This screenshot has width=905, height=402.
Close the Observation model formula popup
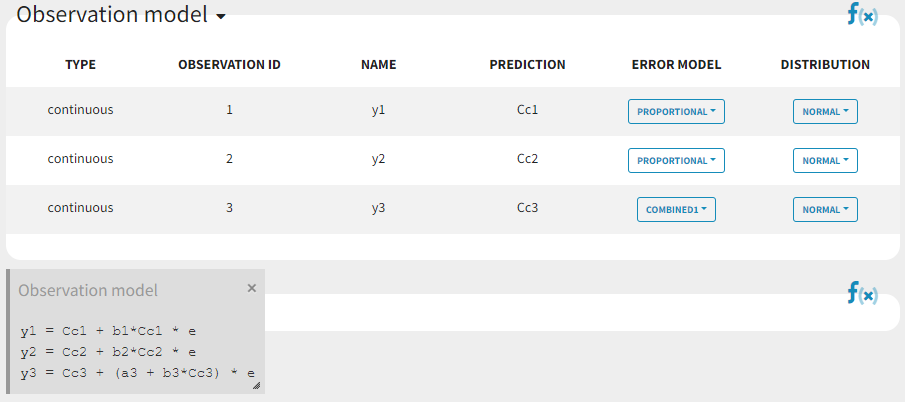(x=251, y=288)
